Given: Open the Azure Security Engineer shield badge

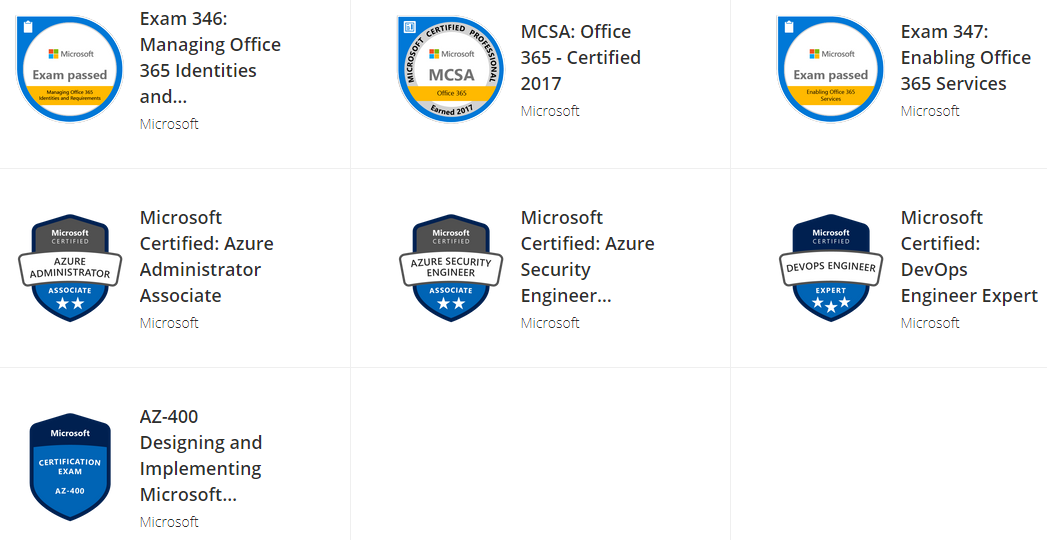Looking at the screenshot, I should (451, 268).
